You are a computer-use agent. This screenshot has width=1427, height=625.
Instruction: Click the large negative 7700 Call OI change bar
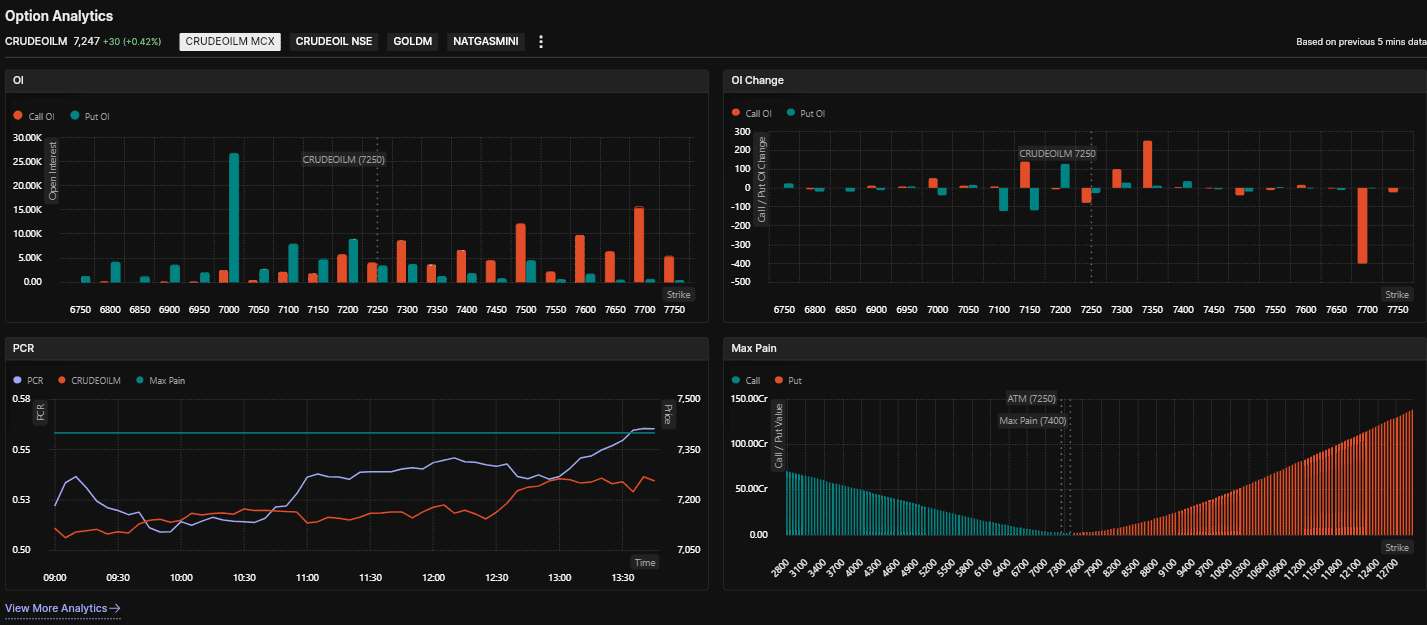[1362, 225]
